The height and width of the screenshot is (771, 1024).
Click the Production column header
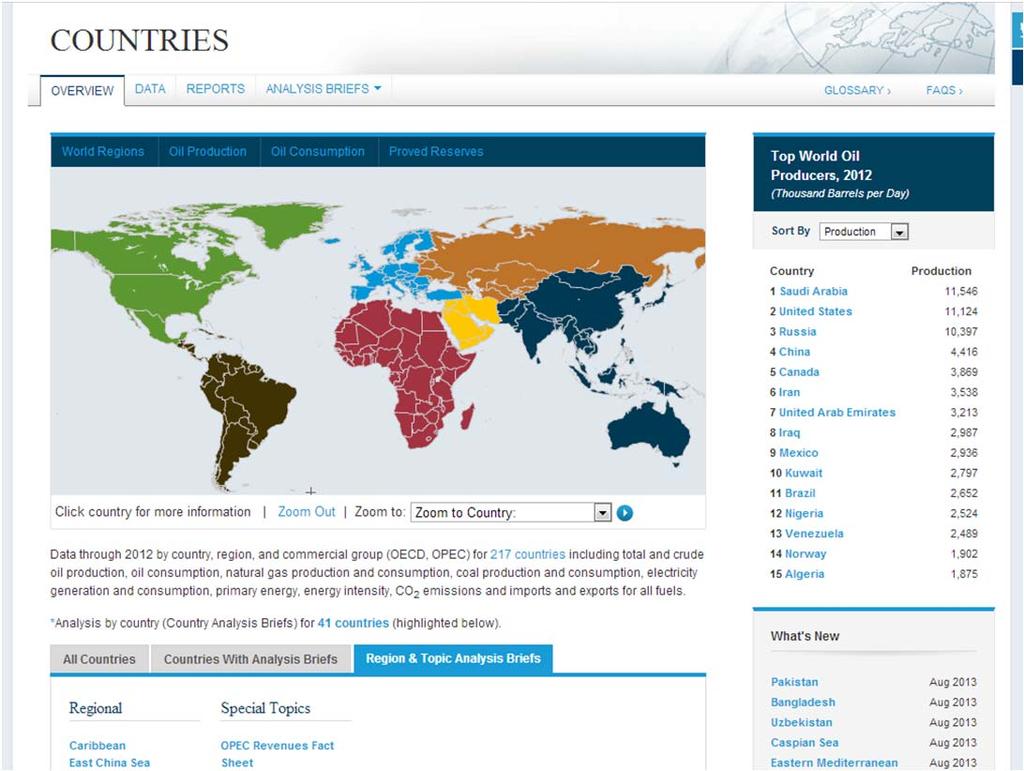(x=941, y=271)
